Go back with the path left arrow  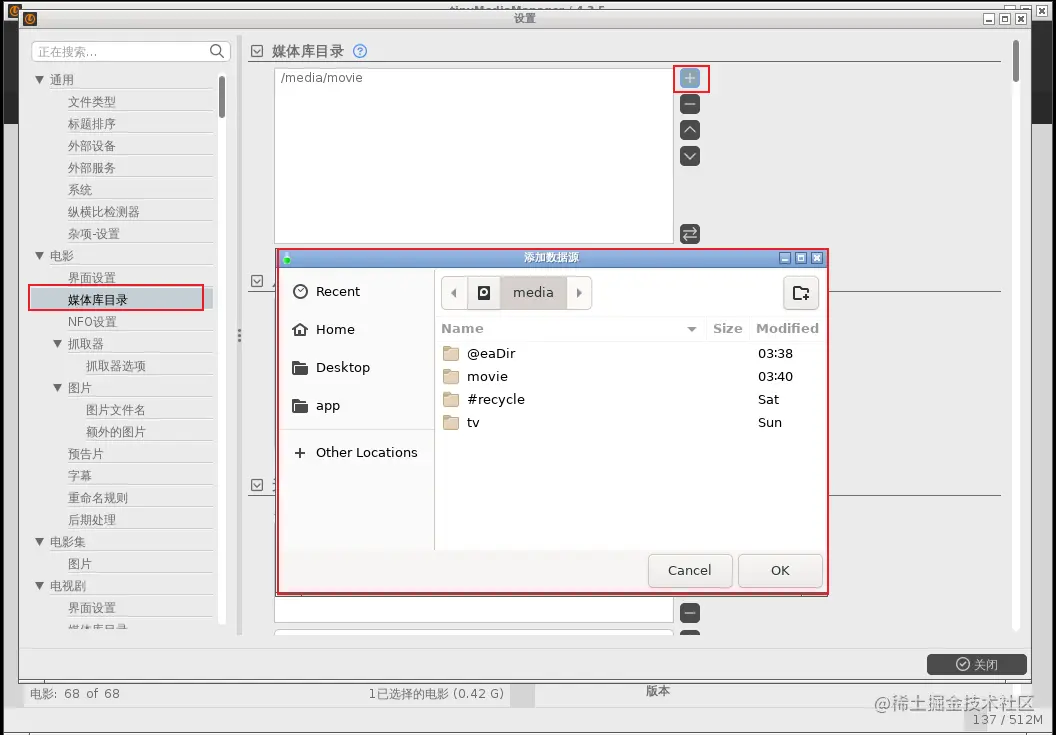click(454, 293)
